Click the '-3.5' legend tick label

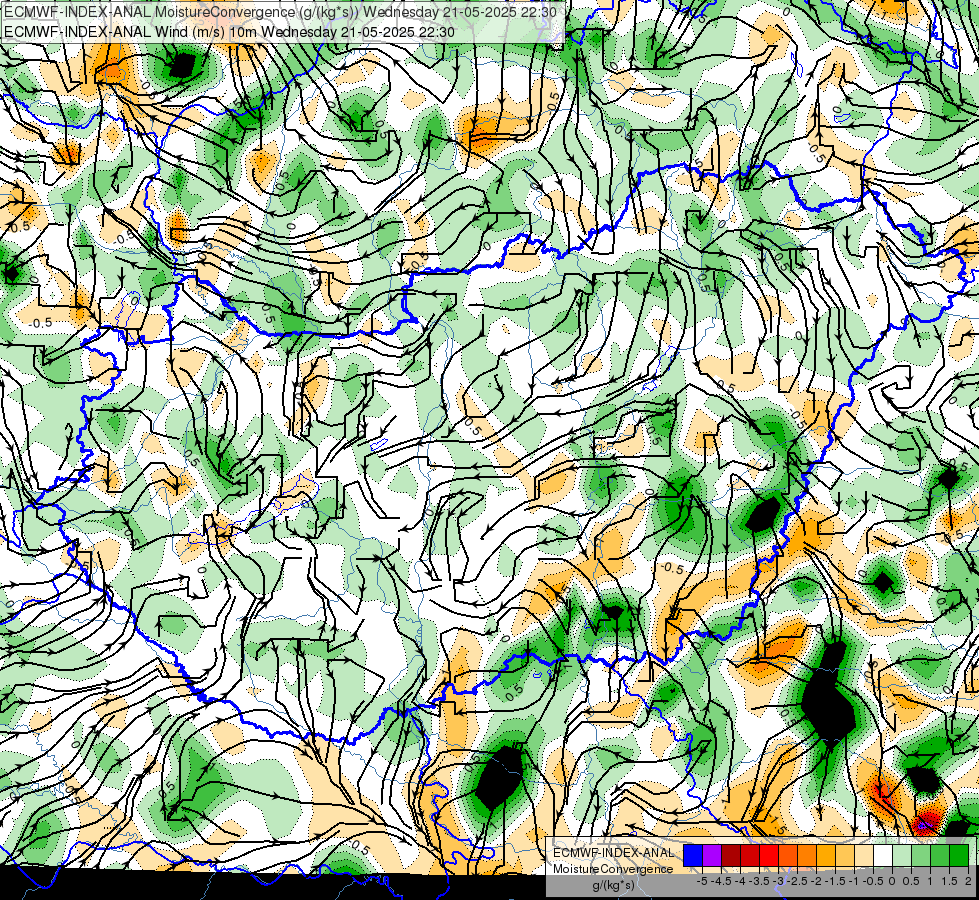click(x=759, y=881)
